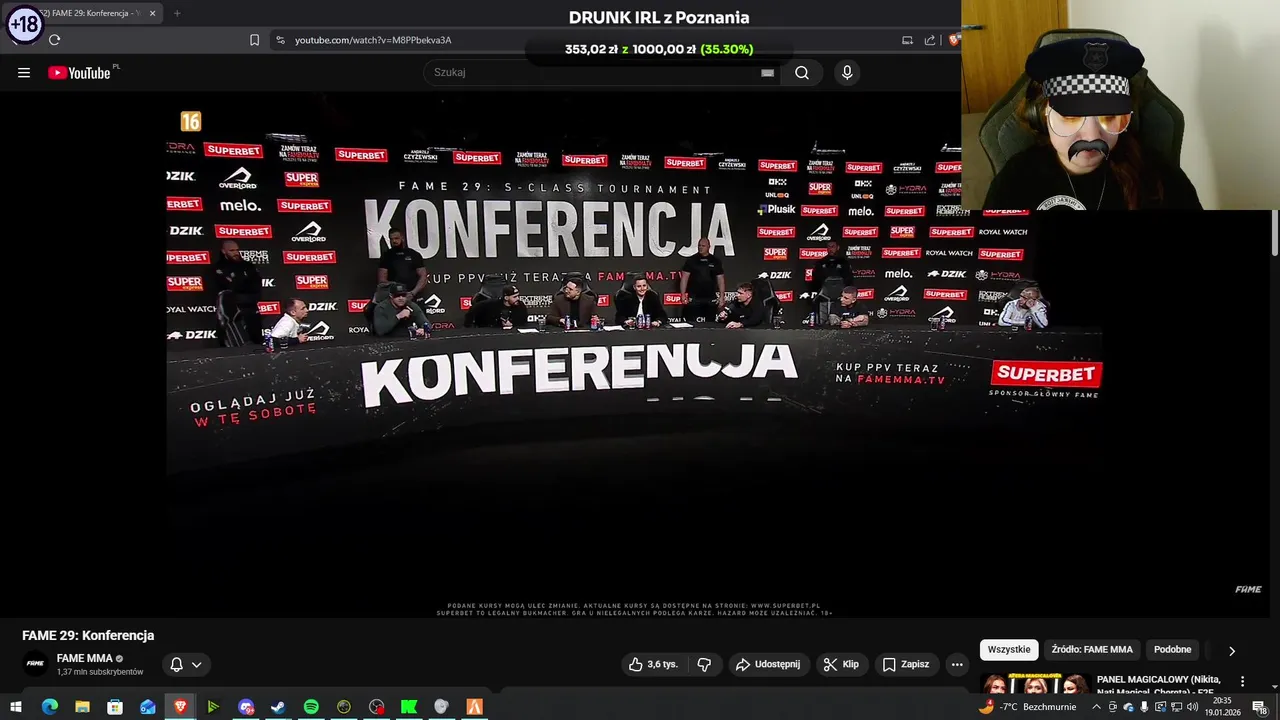Show more filter chips with right arrow
The width and height of the screenshot is (1280, 720).
[1232, 650]
